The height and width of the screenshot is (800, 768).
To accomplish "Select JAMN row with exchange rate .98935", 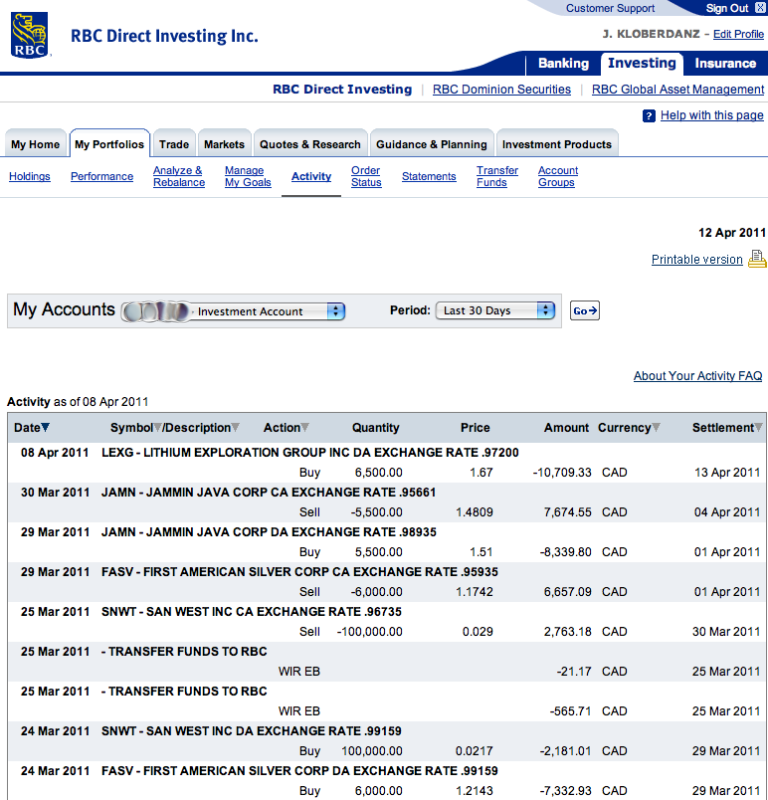I will click(387, 542).
